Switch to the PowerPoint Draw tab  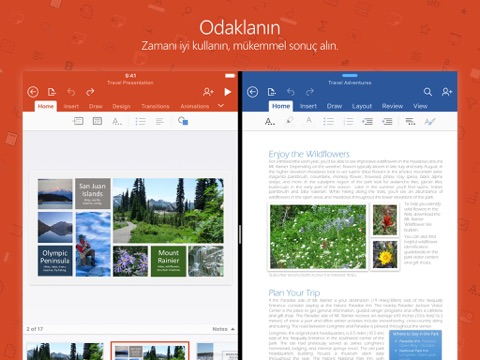point(95,106)
